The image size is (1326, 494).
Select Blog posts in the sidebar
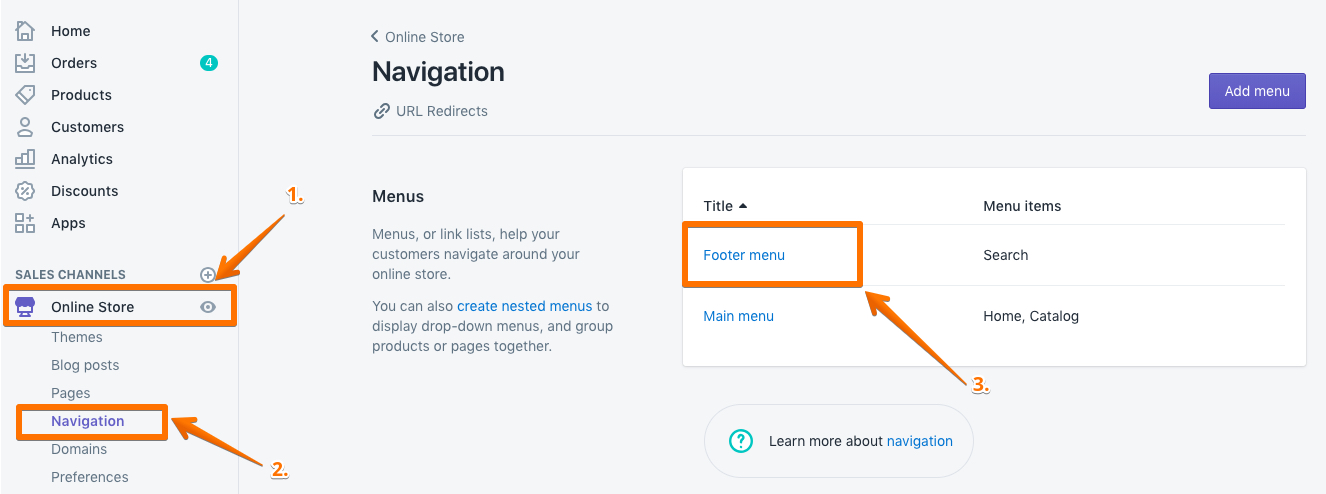tap(85, 365)
